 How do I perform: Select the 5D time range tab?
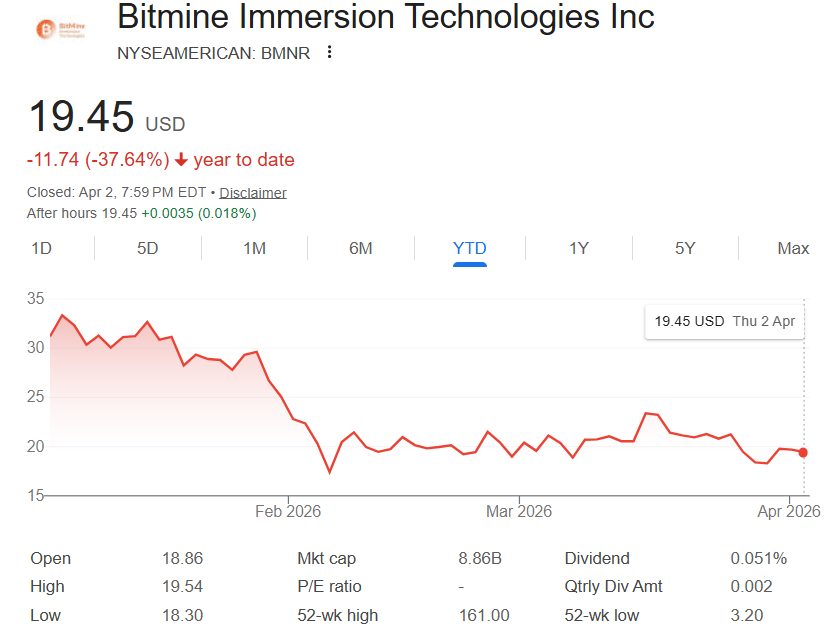146,248
